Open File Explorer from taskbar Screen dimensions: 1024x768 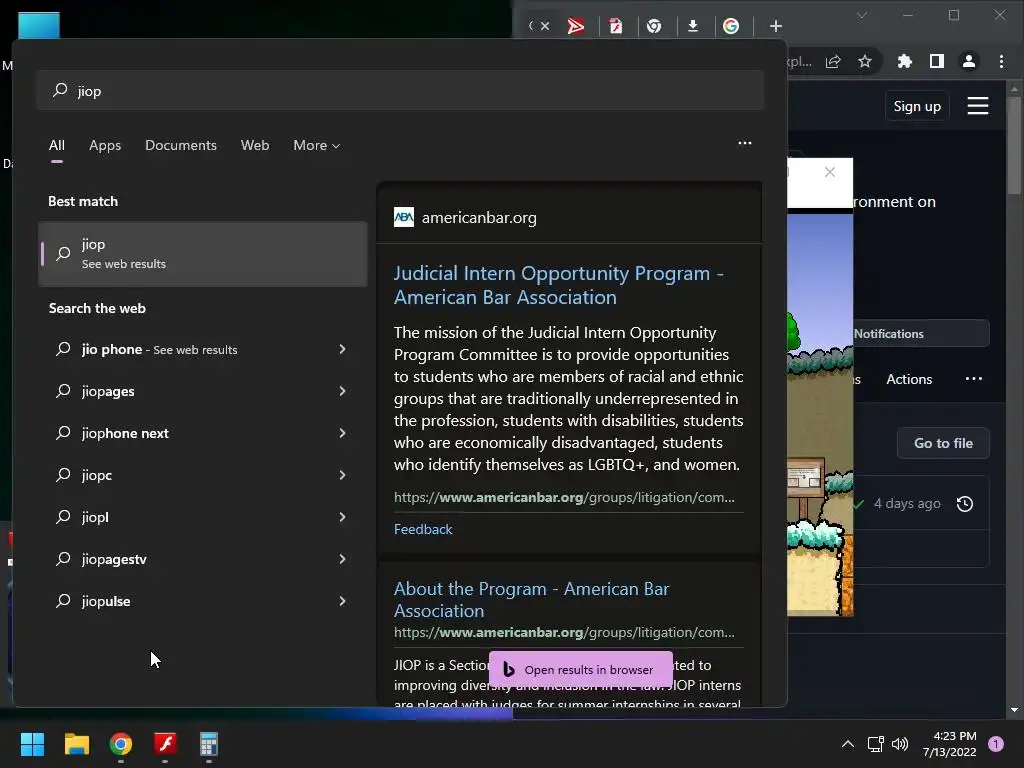pos(76,744)
